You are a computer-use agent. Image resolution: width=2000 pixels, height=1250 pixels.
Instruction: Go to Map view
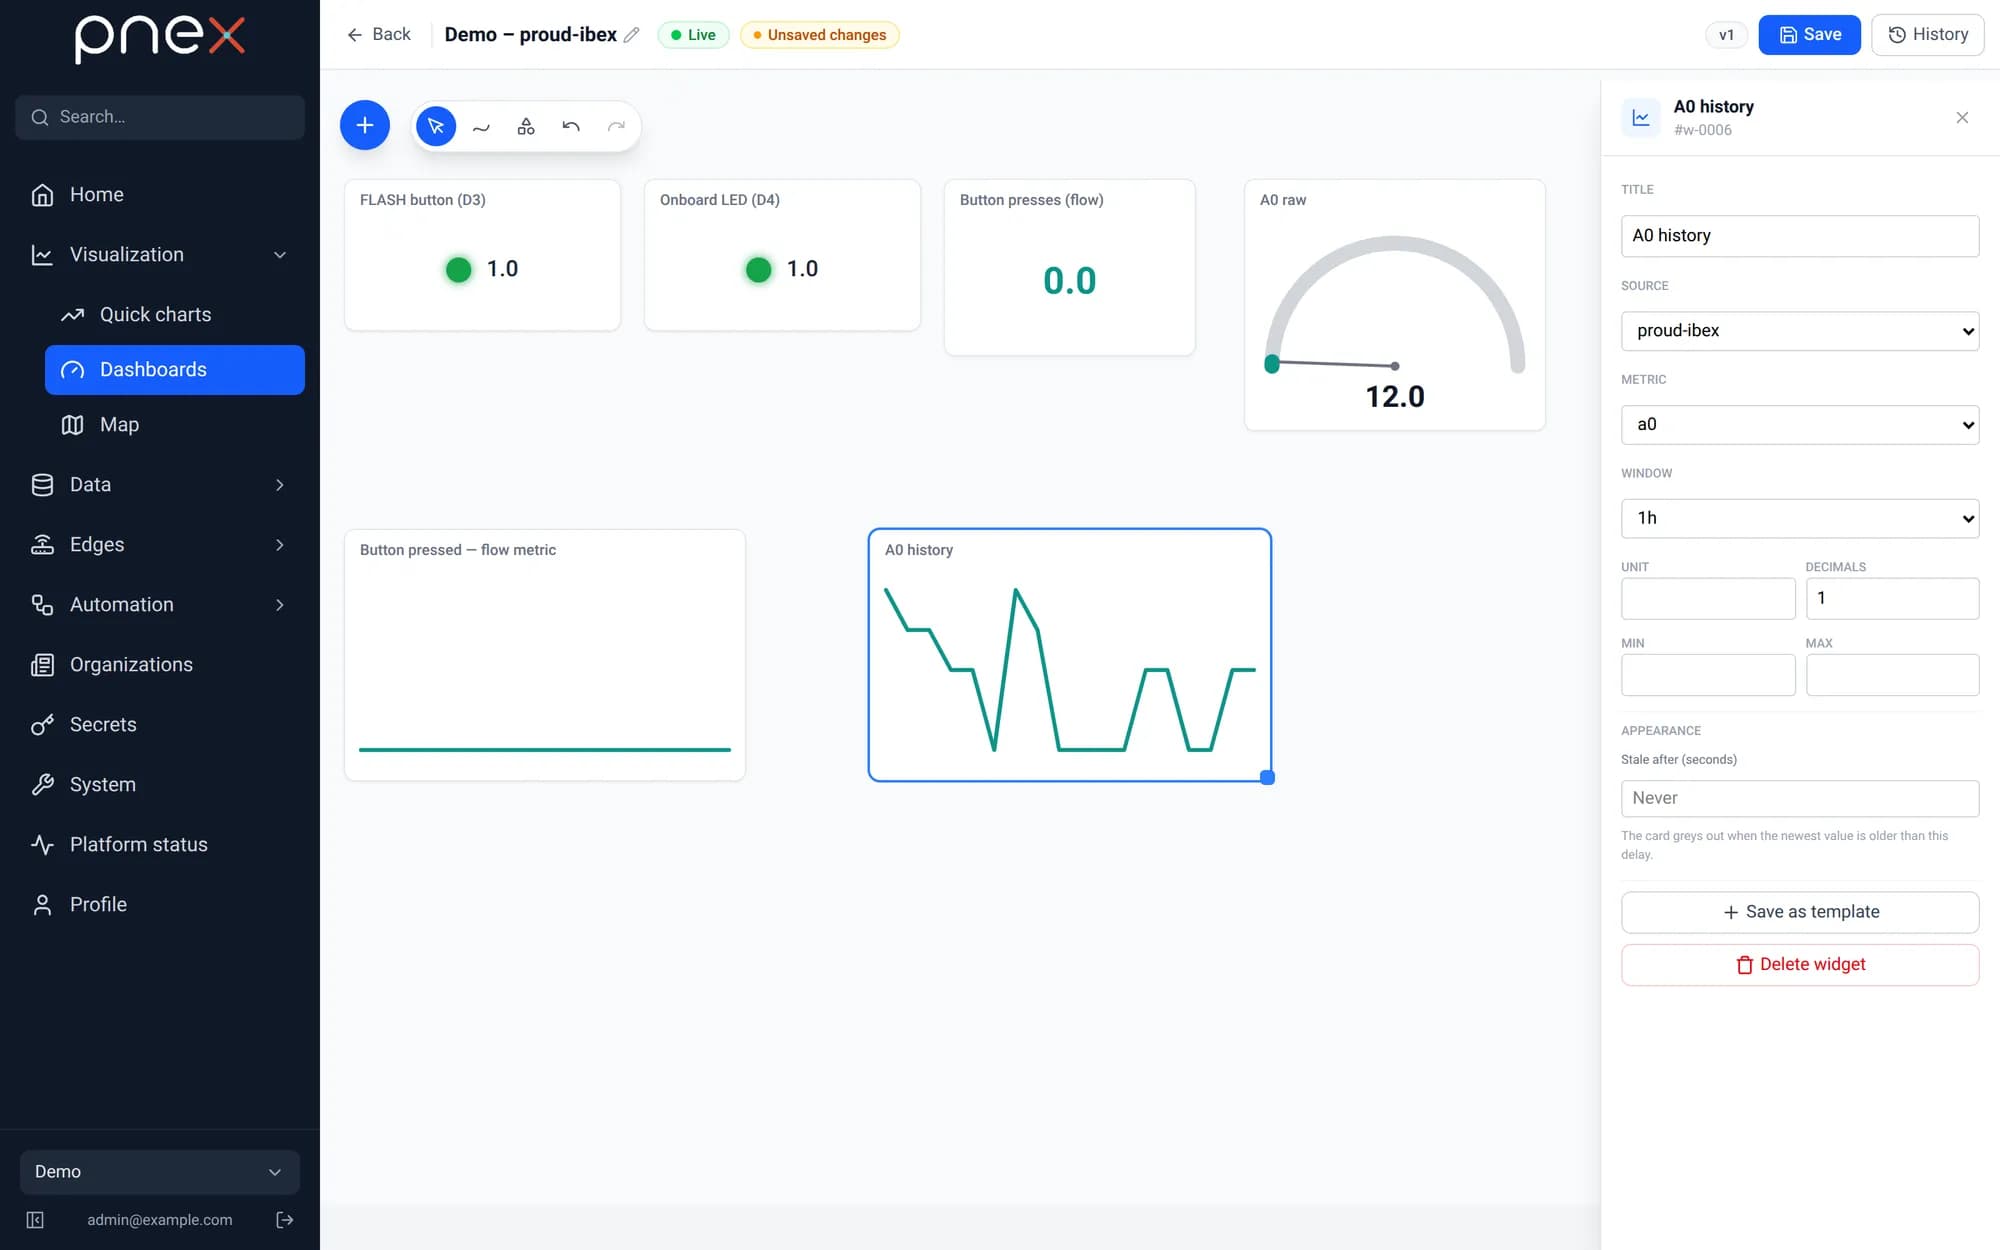[175, 424]
